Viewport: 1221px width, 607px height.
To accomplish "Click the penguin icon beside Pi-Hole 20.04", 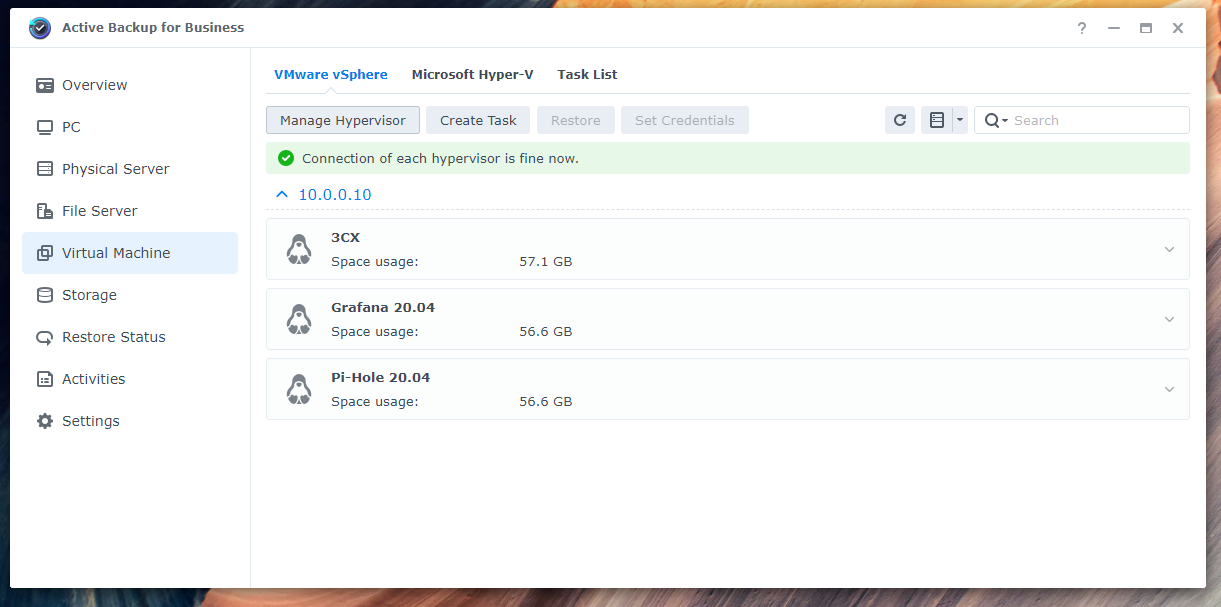I will tap(298, 389).
